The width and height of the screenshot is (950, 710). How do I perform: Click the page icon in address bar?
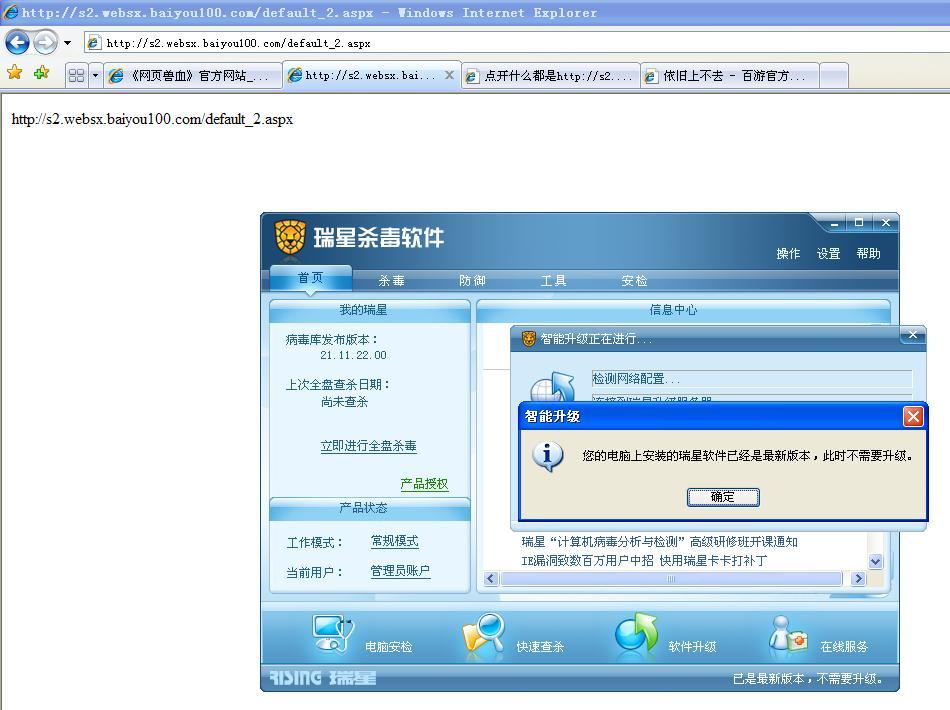click(94, 42)
